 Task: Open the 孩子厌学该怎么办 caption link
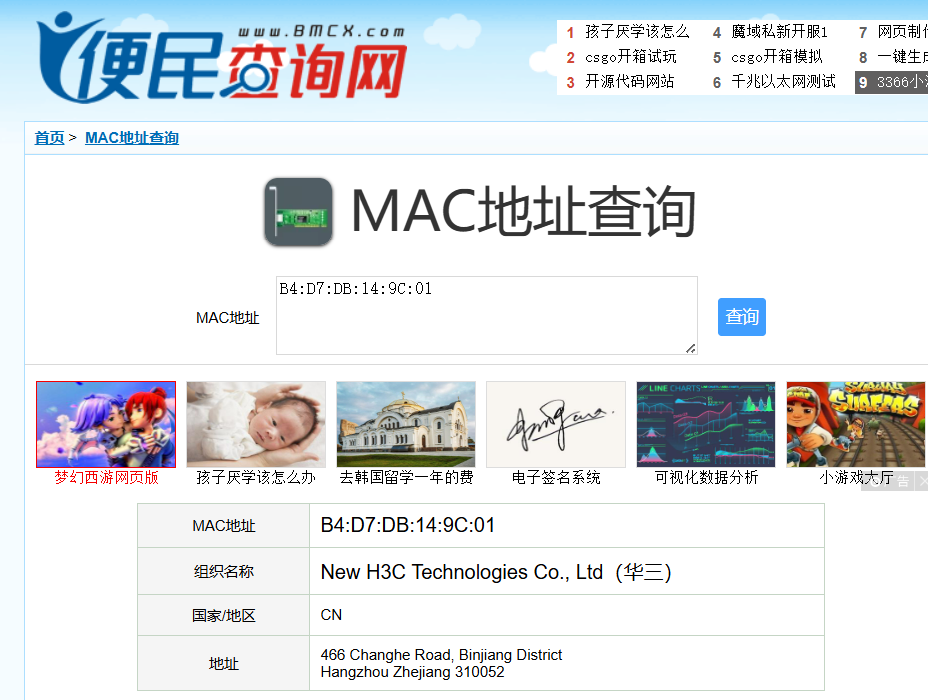click(256, 478)
